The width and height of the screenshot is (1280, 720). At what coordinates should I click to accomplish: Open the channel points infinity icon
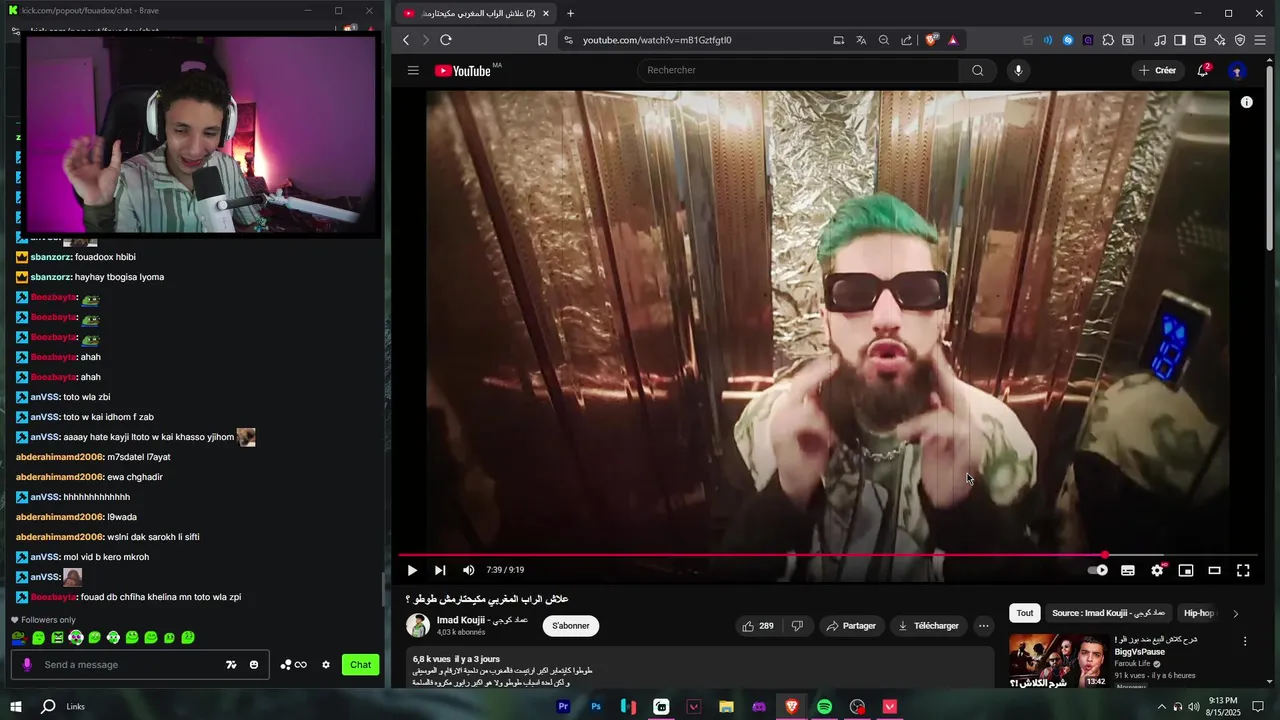click(293, 665)
